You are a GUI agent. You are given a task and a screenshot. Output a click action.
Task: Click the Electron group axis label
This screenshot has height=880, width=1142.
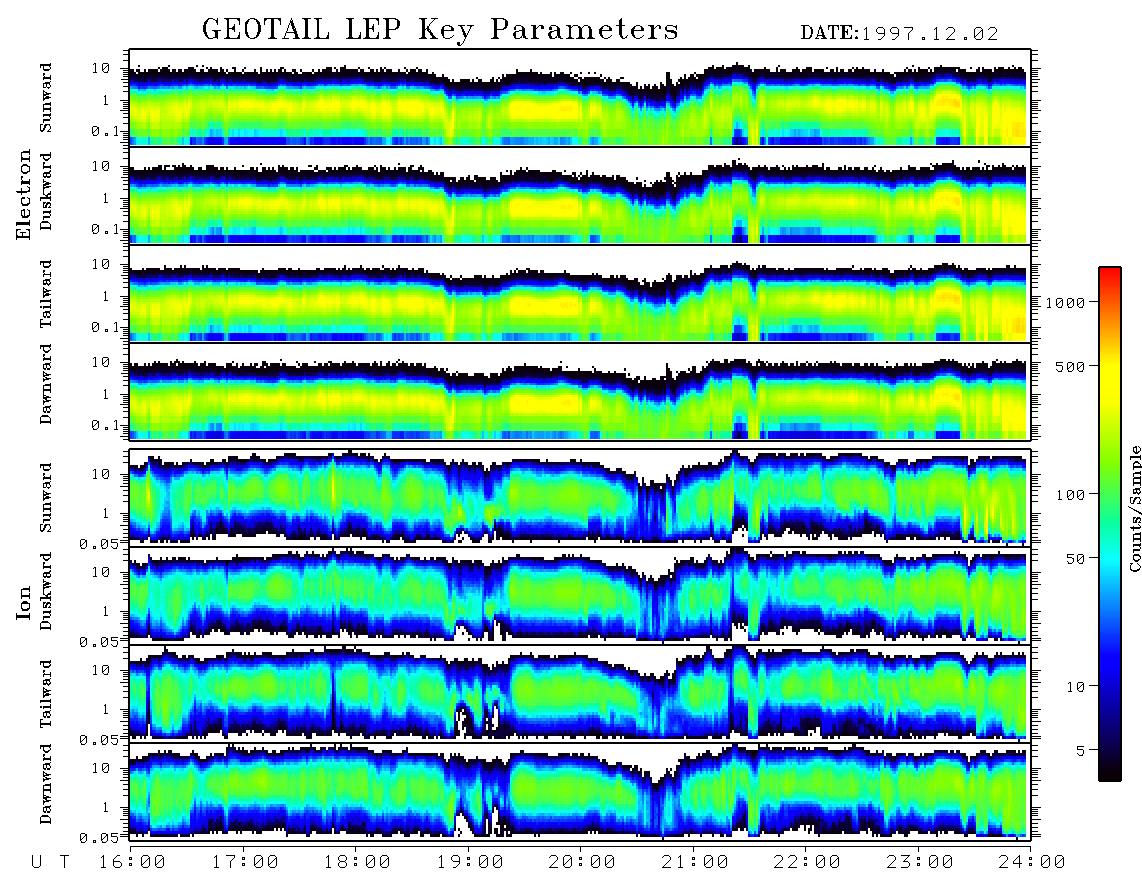coord(24,194)
